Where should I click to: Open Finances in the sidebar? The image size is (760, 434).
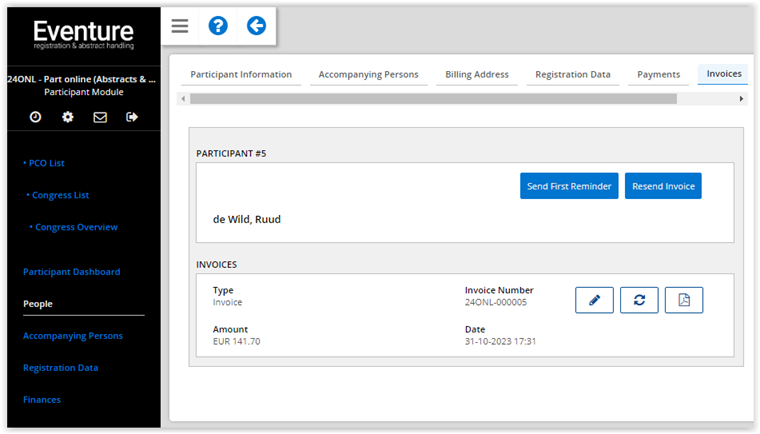click(42, 400)
